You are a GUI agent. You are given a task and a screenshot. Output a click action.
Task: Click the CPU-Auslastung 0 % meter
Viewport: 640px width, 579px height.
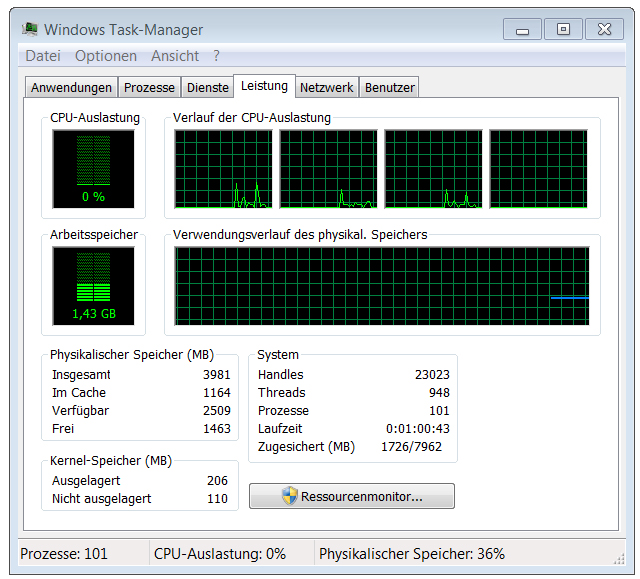tap(93, 169)
